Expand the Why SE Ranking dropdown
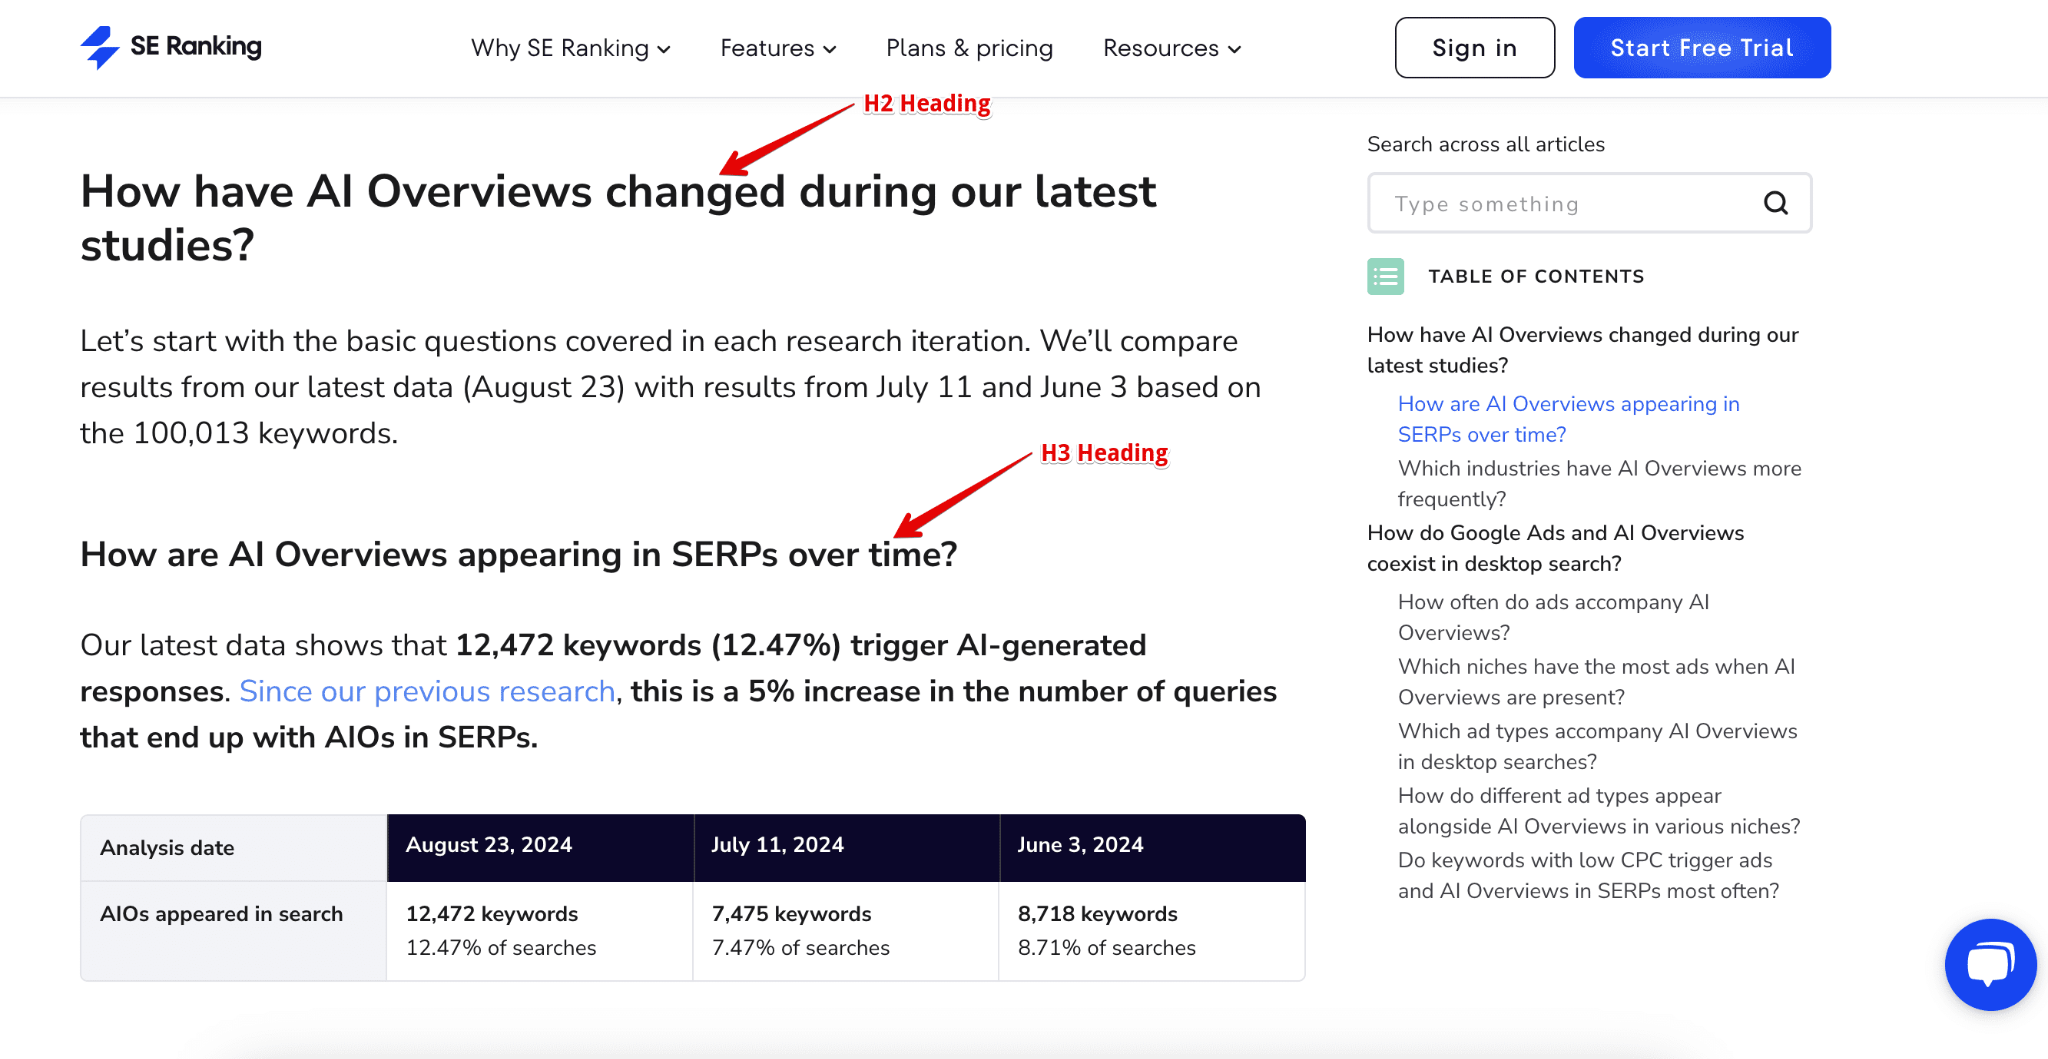Image resolution: width=2048 pixels, height=1059 pixels. point(570,47)
